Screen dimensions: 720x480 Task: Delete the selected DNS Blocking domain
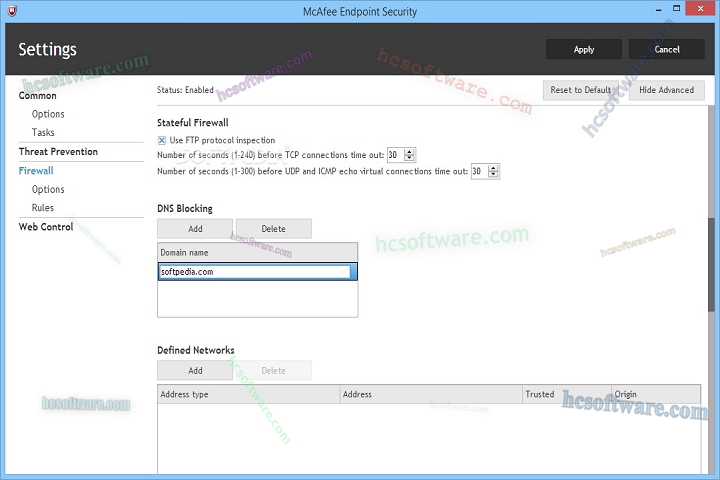coord(274,229)
